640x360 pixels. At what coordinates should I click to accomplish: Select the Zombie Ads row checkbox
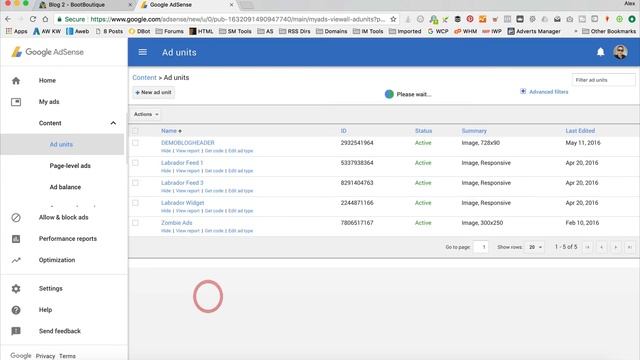[135, 223]
